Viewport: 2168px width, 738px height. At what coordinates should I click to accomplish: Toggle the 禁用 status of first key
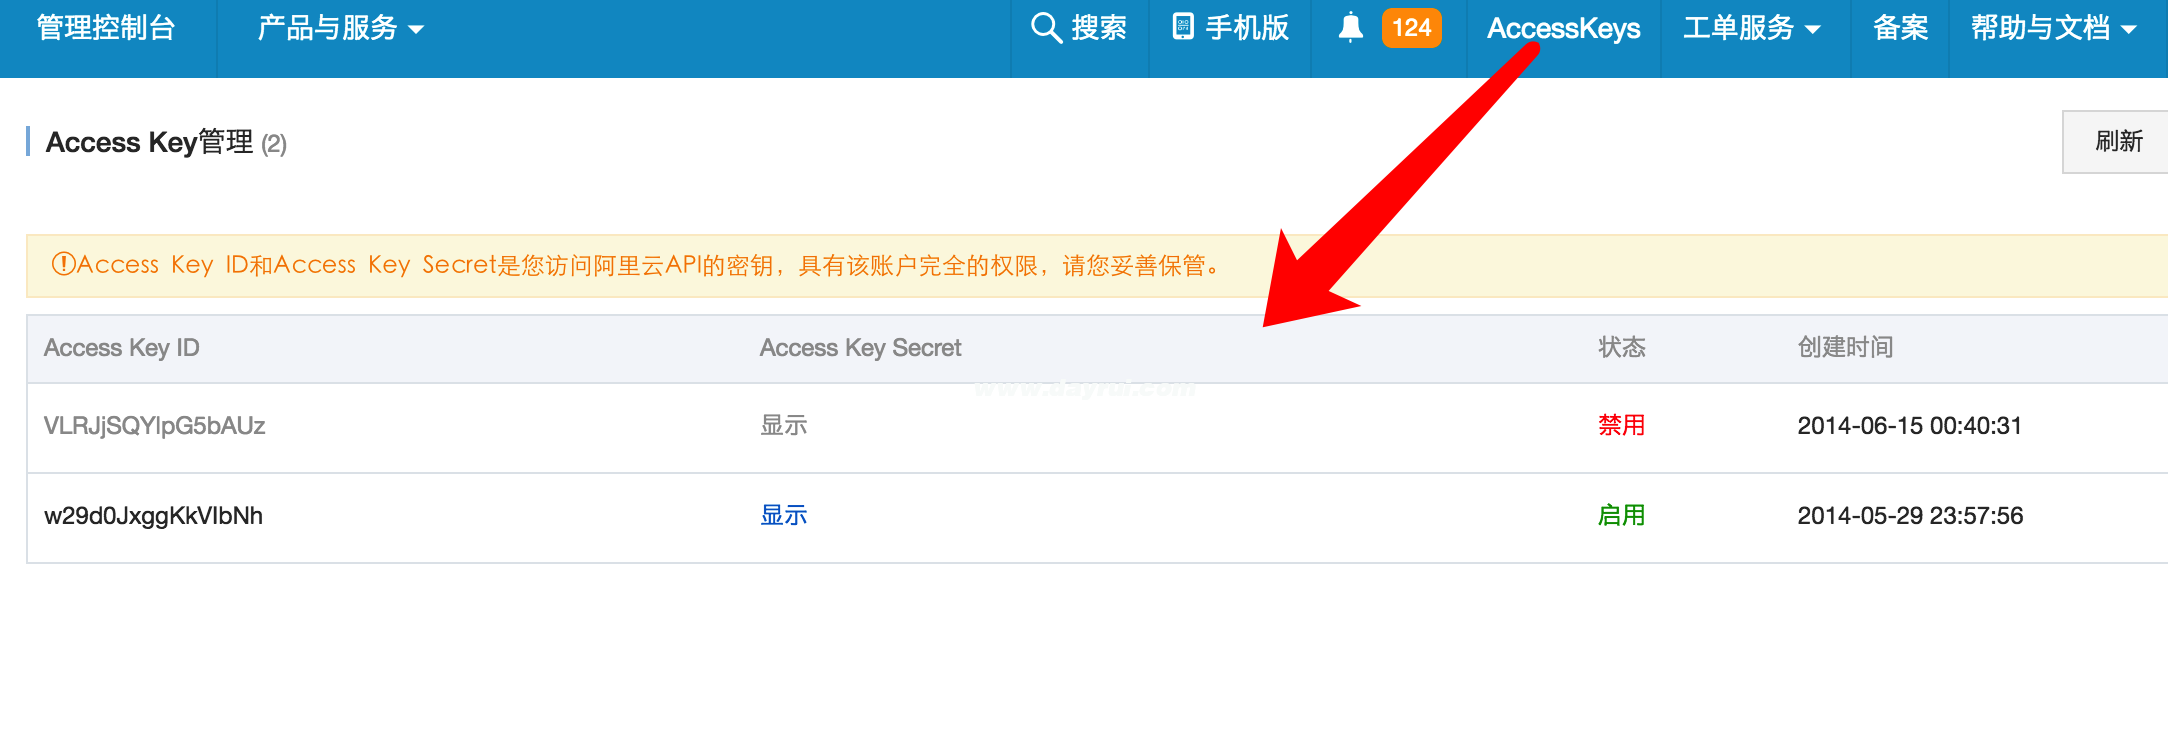[1621, 425]
